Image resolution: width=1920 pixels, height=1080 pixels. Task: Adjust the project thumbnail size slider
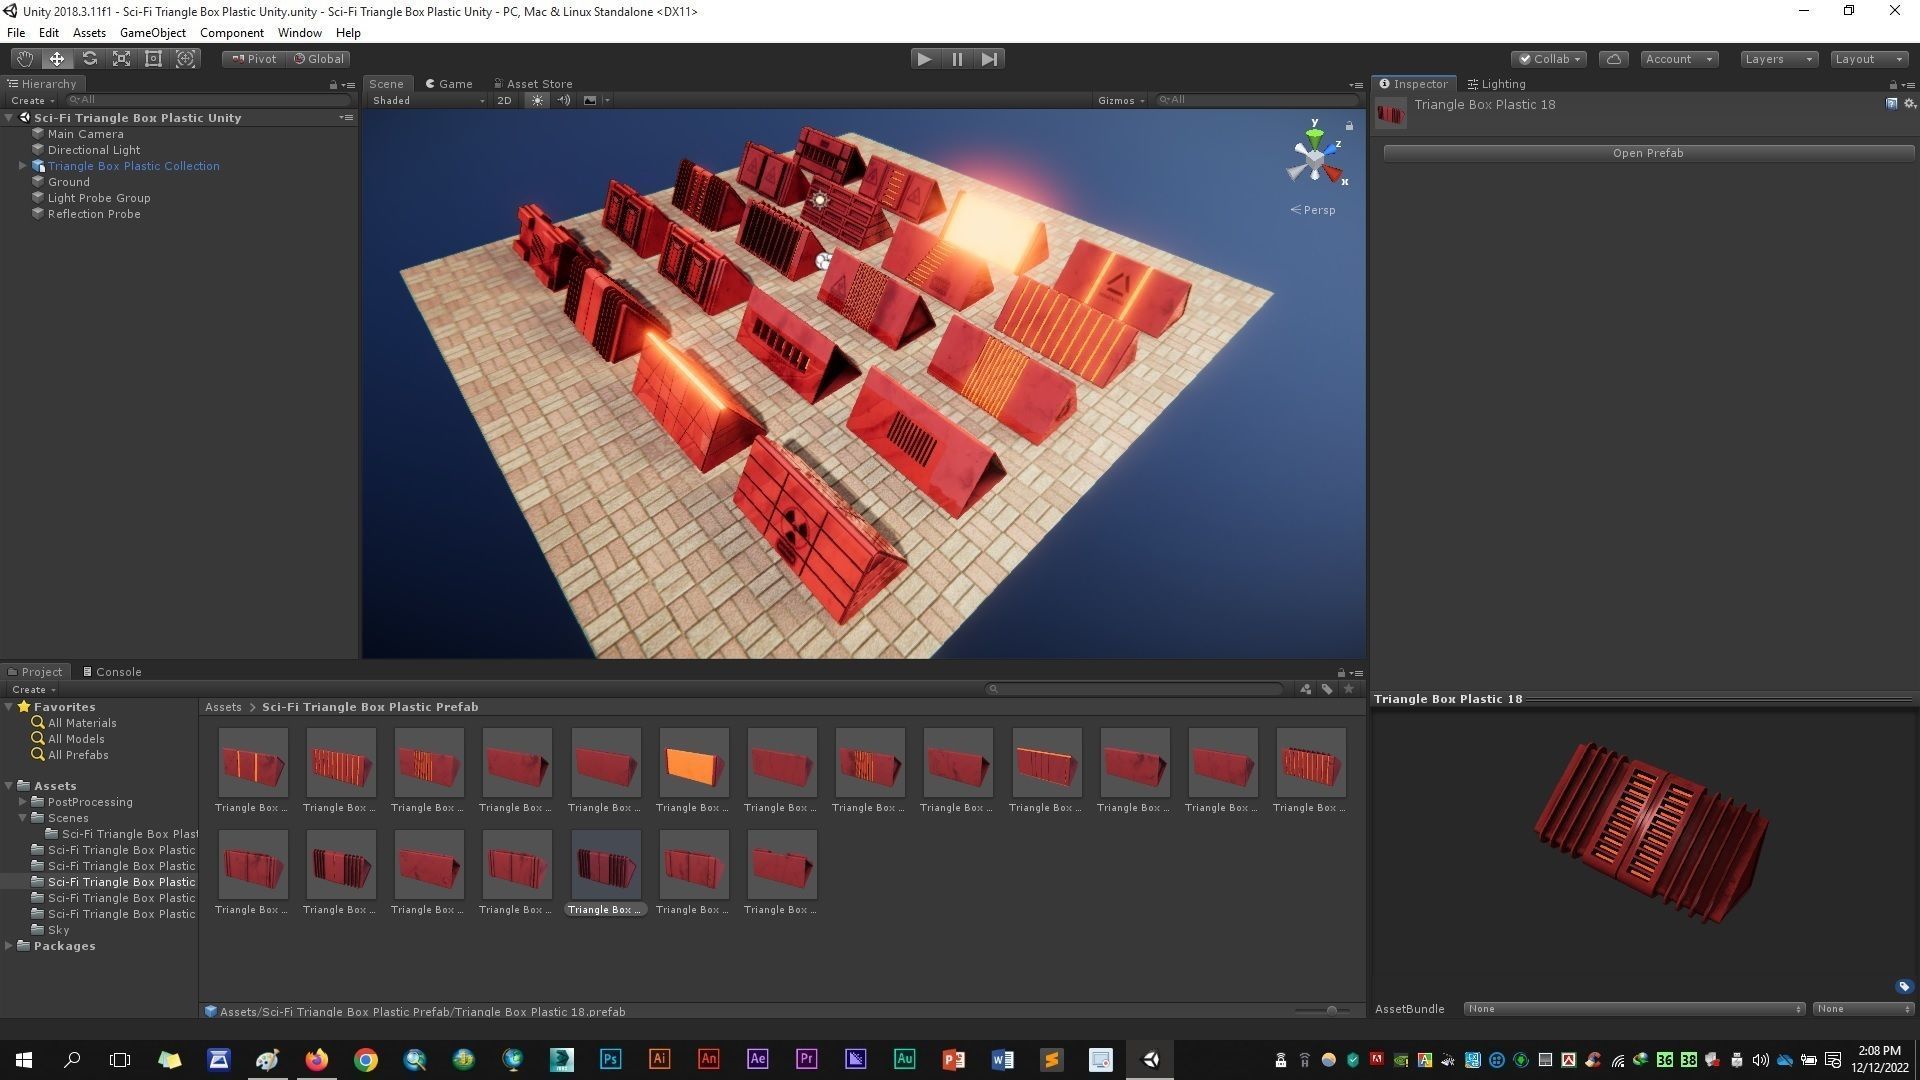coord(1331,1011)
